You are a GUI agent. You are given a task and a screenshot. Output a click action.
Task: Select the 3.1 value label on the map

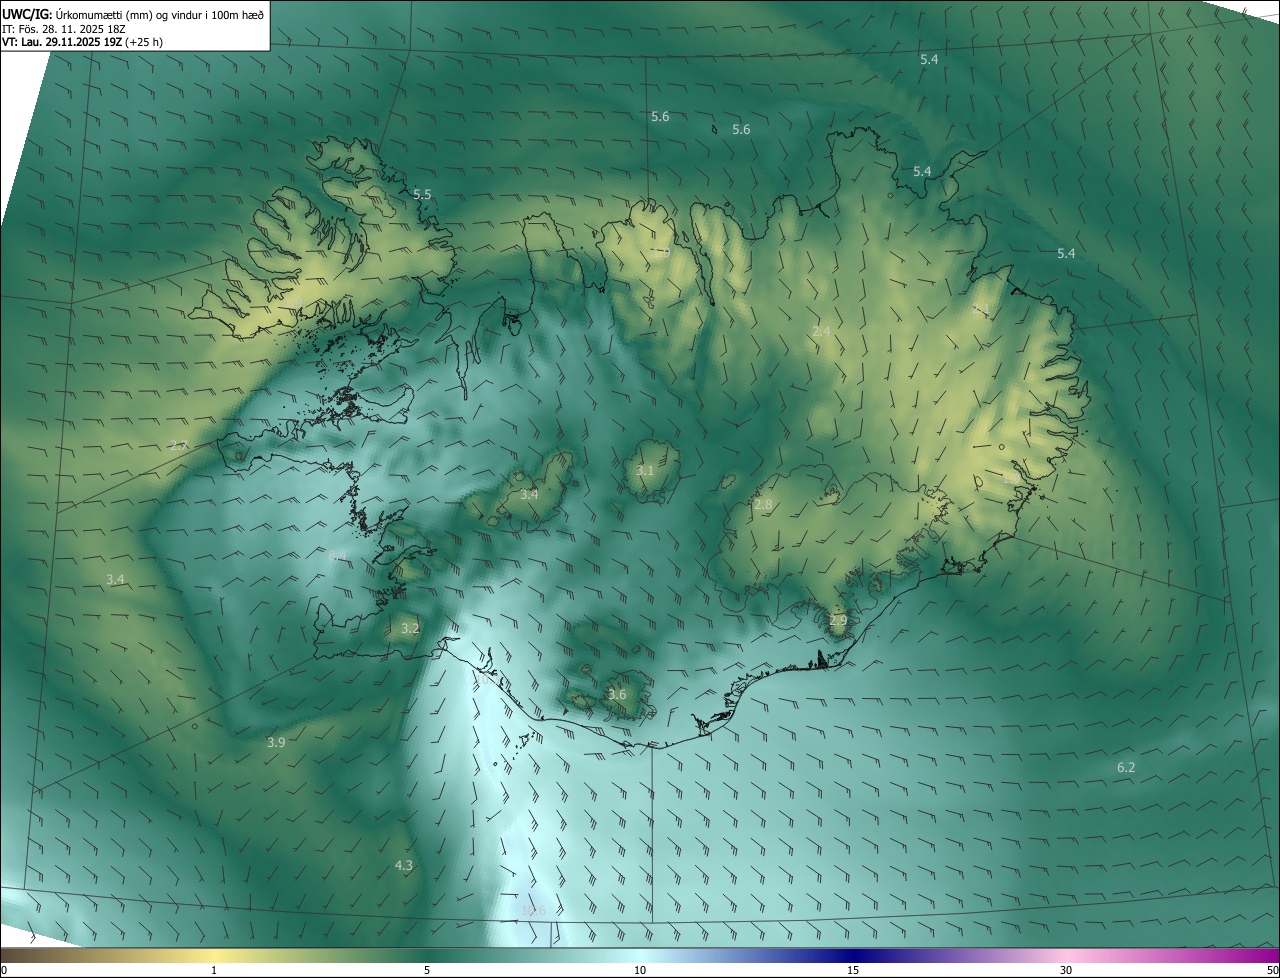click(x=645, y=470)
